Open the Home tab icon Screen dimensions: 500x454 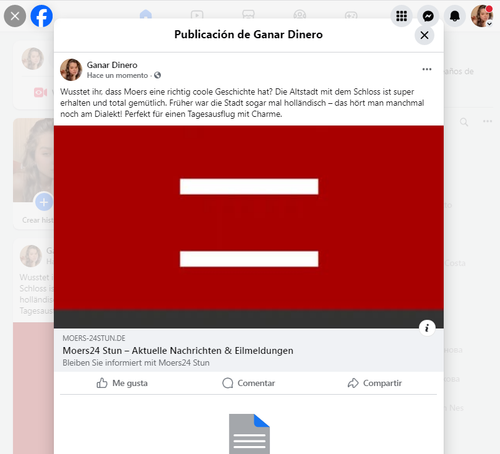146,14
